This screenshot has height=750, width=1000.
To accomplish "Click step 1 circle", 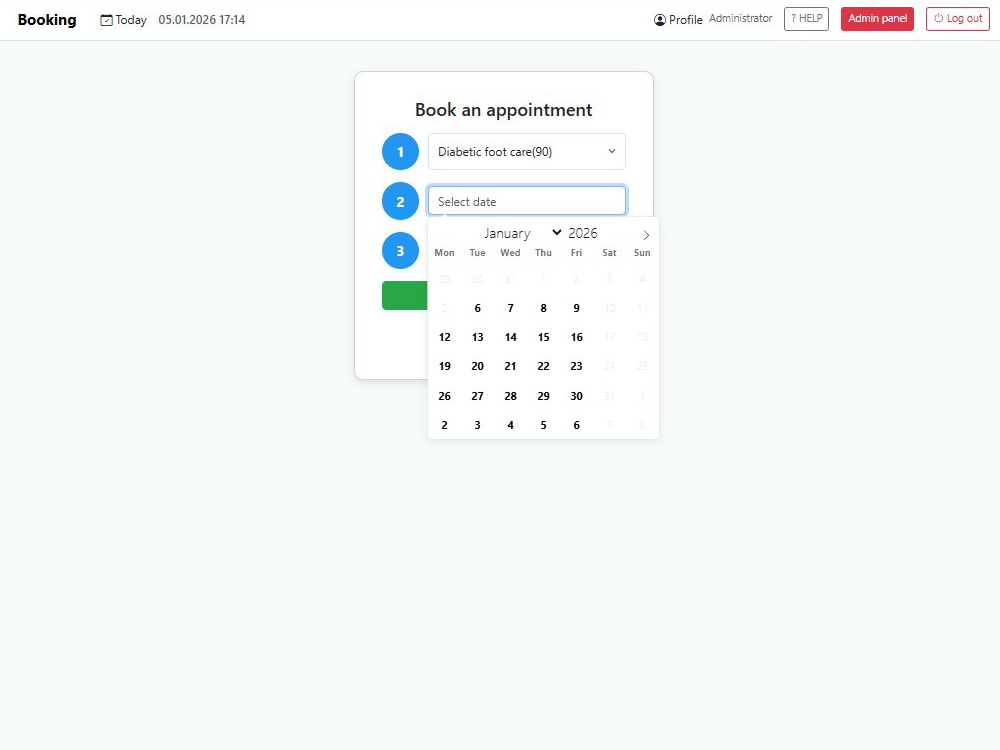I will point(400,152).
